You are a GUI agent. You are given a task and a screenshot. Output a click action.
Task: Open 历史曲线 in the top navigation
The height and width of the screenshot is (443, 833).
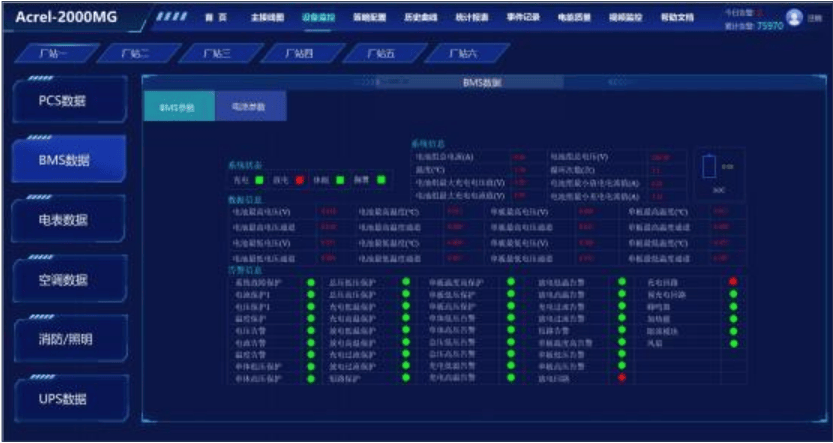pyautogui.click(x=416, y=18)
